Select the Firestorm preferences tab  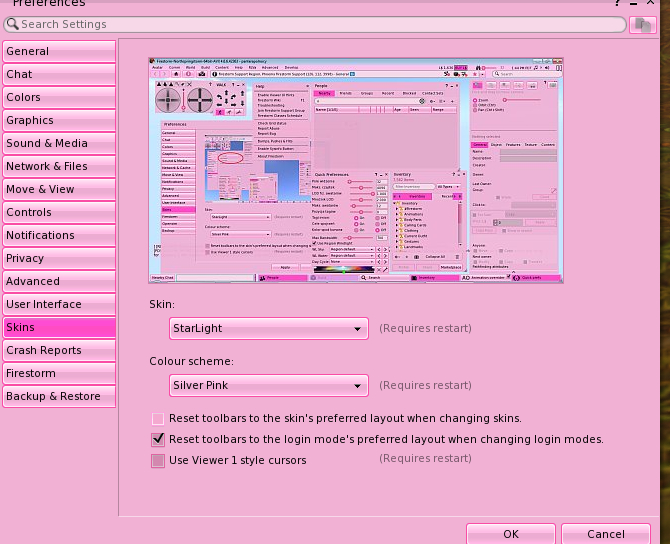tap(58, 373)
